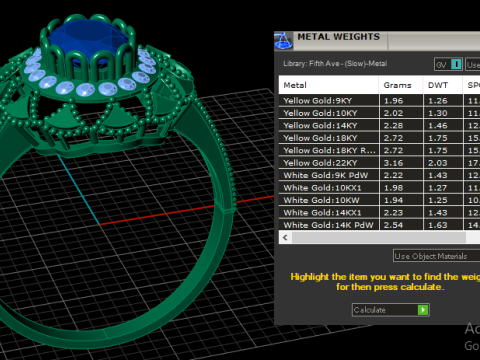The height and width of the screenshot is (360, 480).
Task: Click the 3.16 grams value
Action: pyautogui.click(x=393, y=163)
